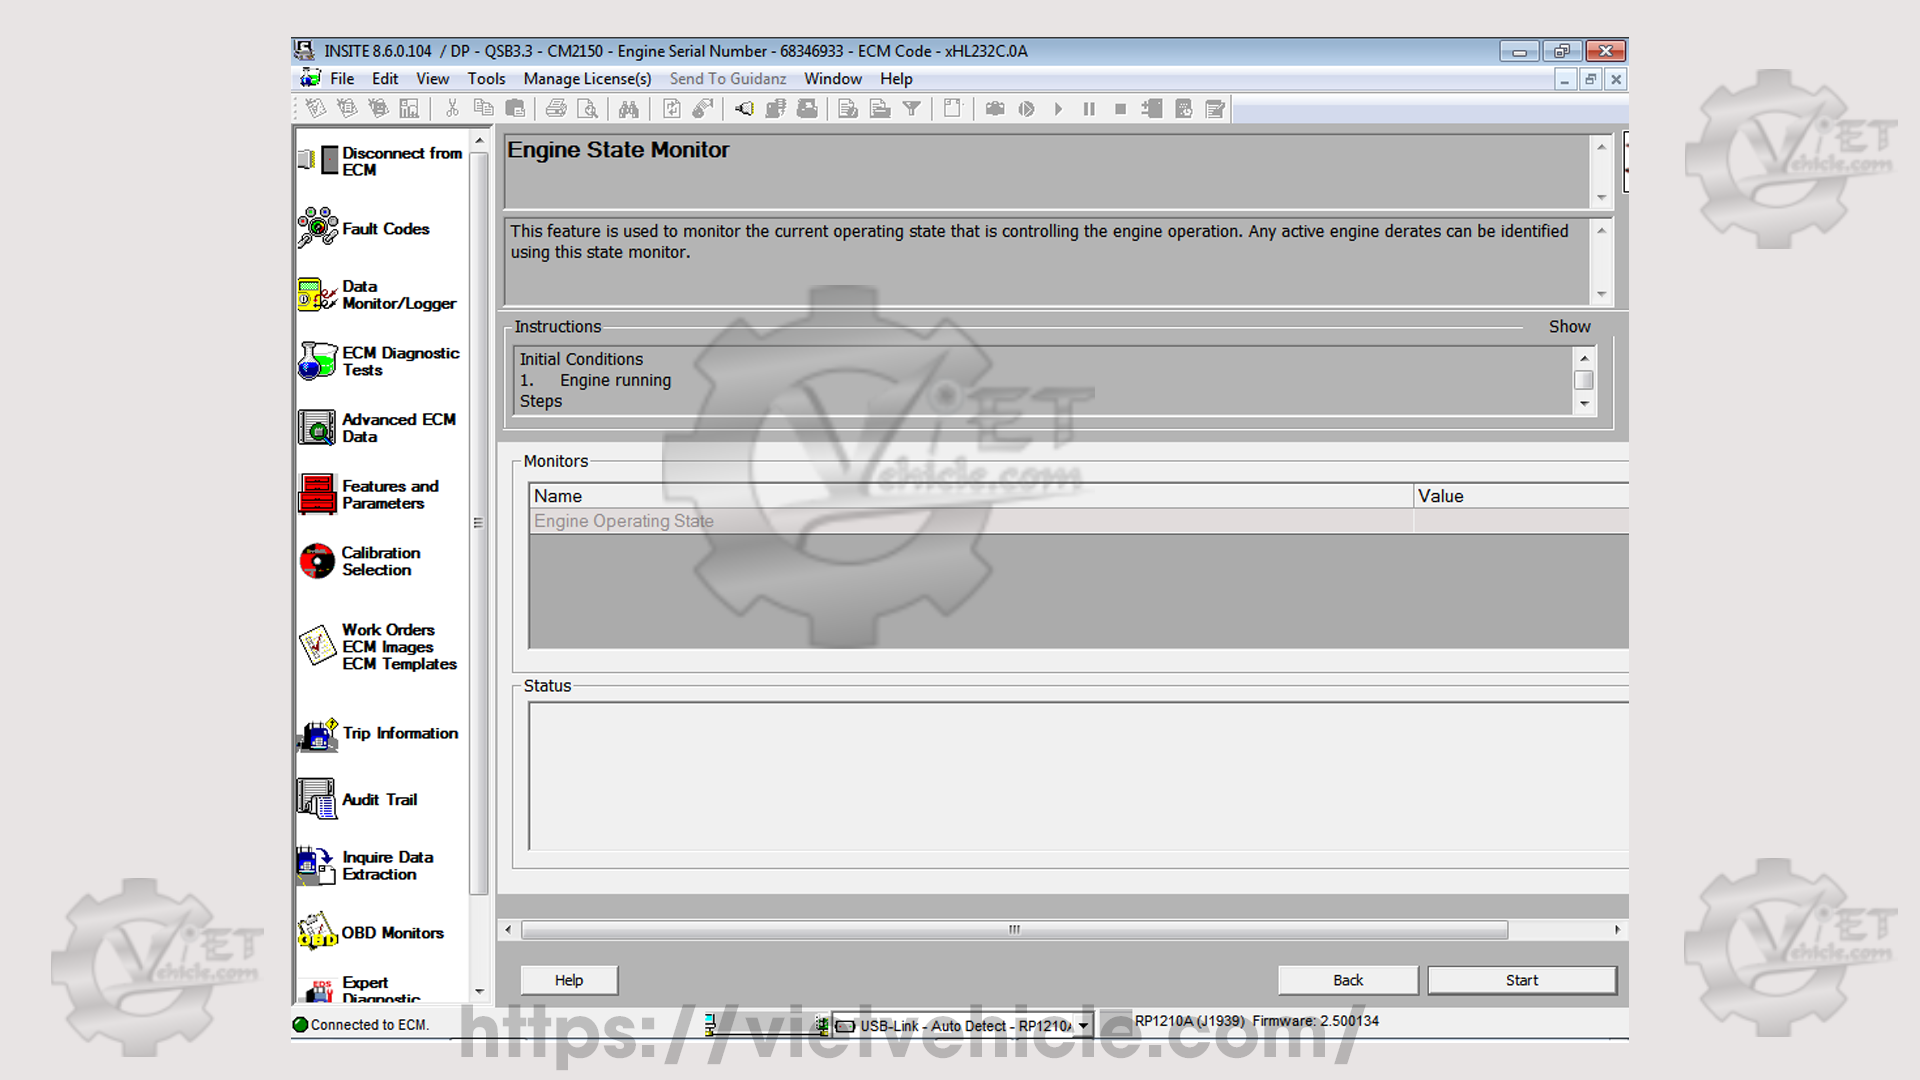Click the Start button

1521,980
